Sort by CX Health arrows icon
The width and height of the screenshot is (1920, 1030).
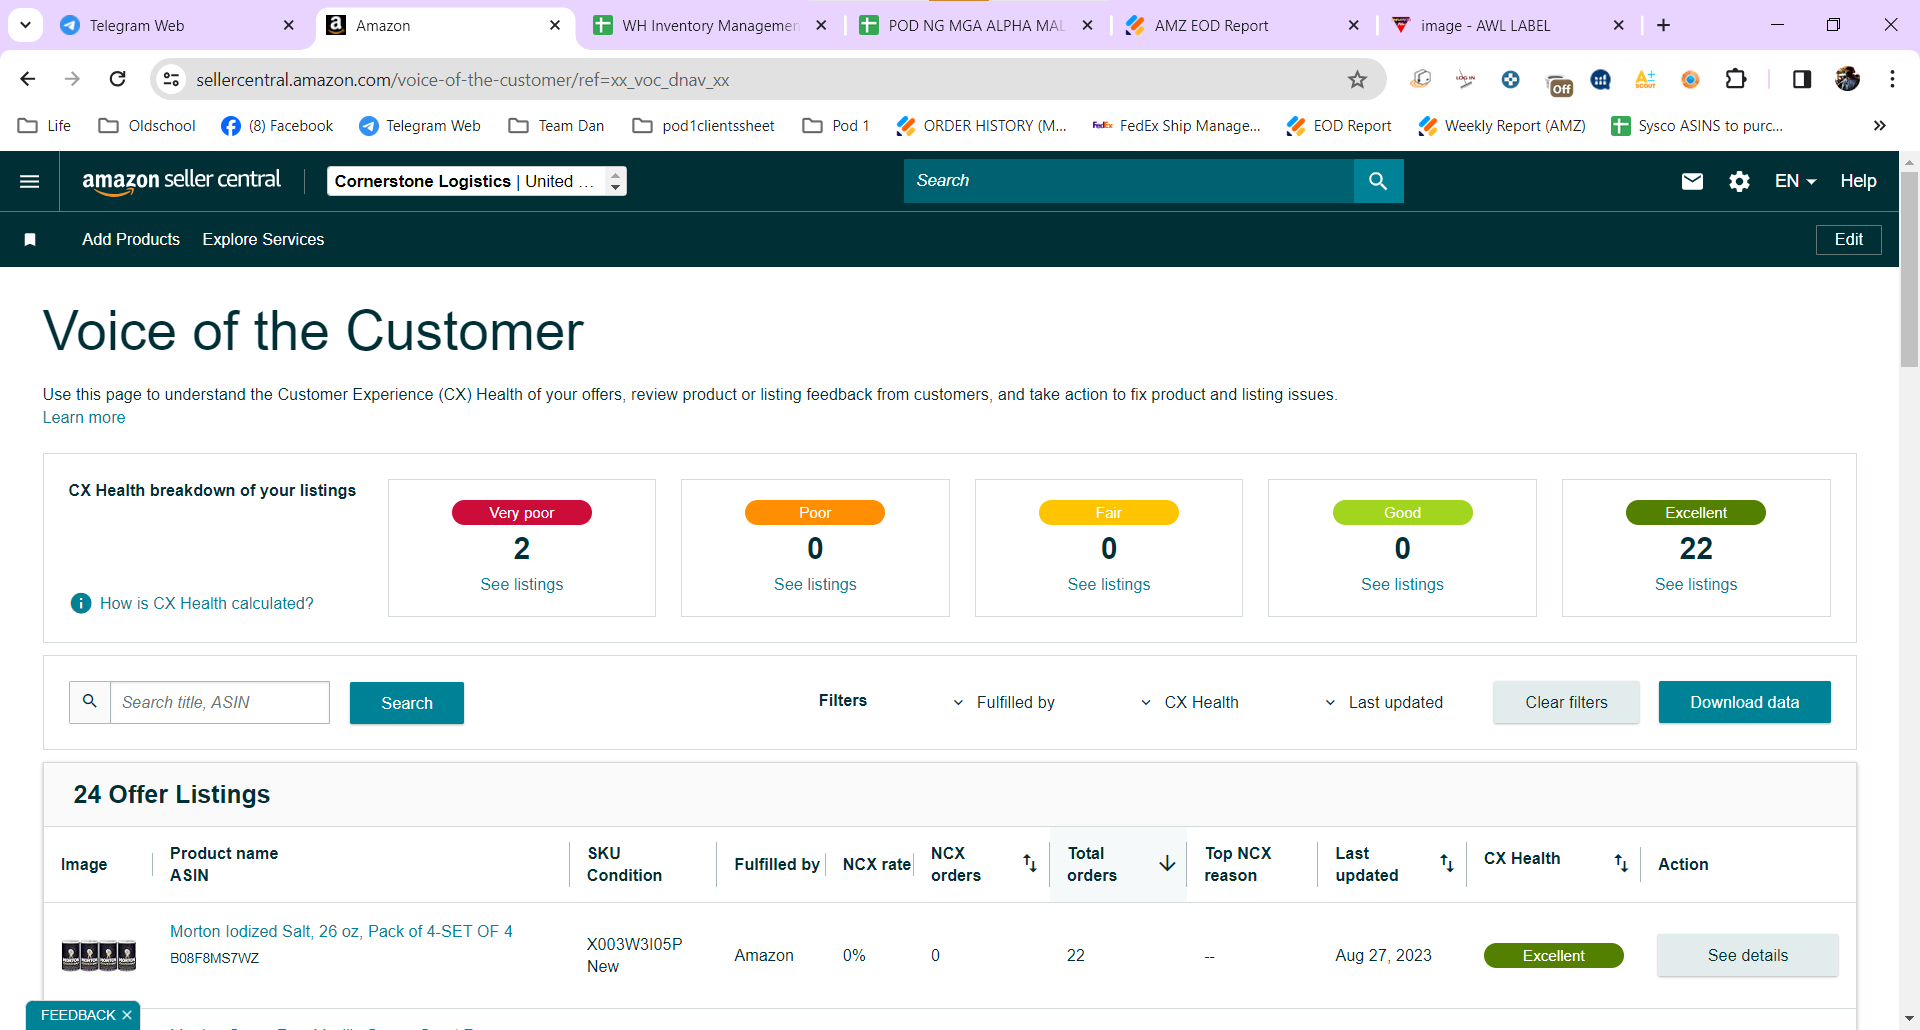(1621, 863)
